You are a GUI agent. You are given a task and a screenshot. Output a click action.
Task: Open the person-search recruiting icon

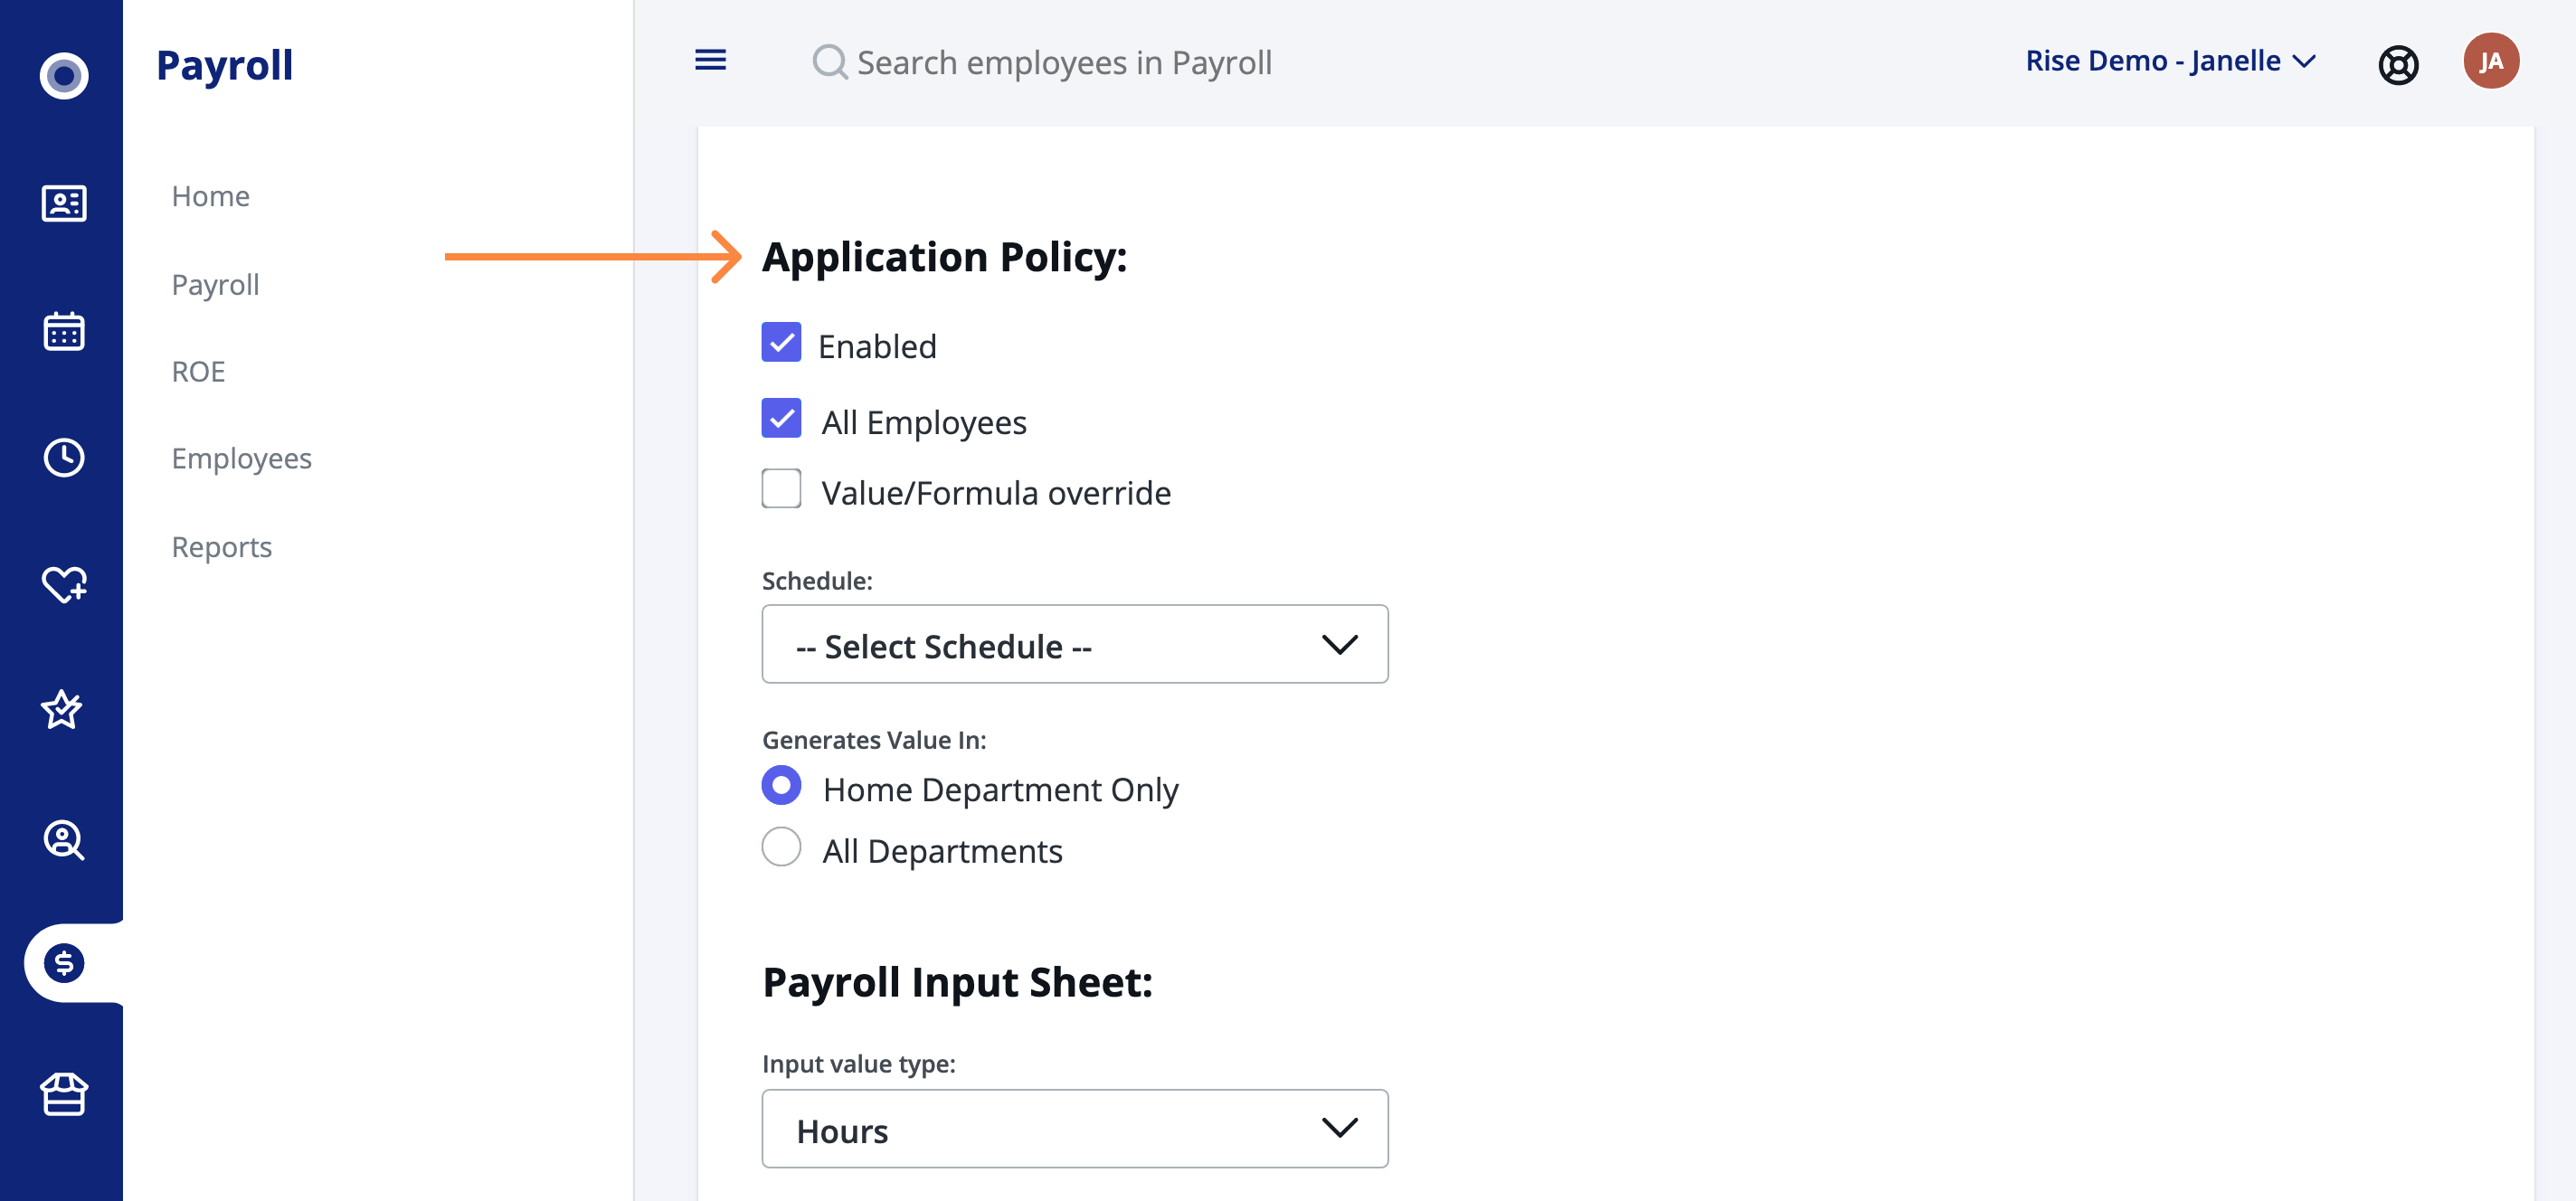tap(63, 839)
